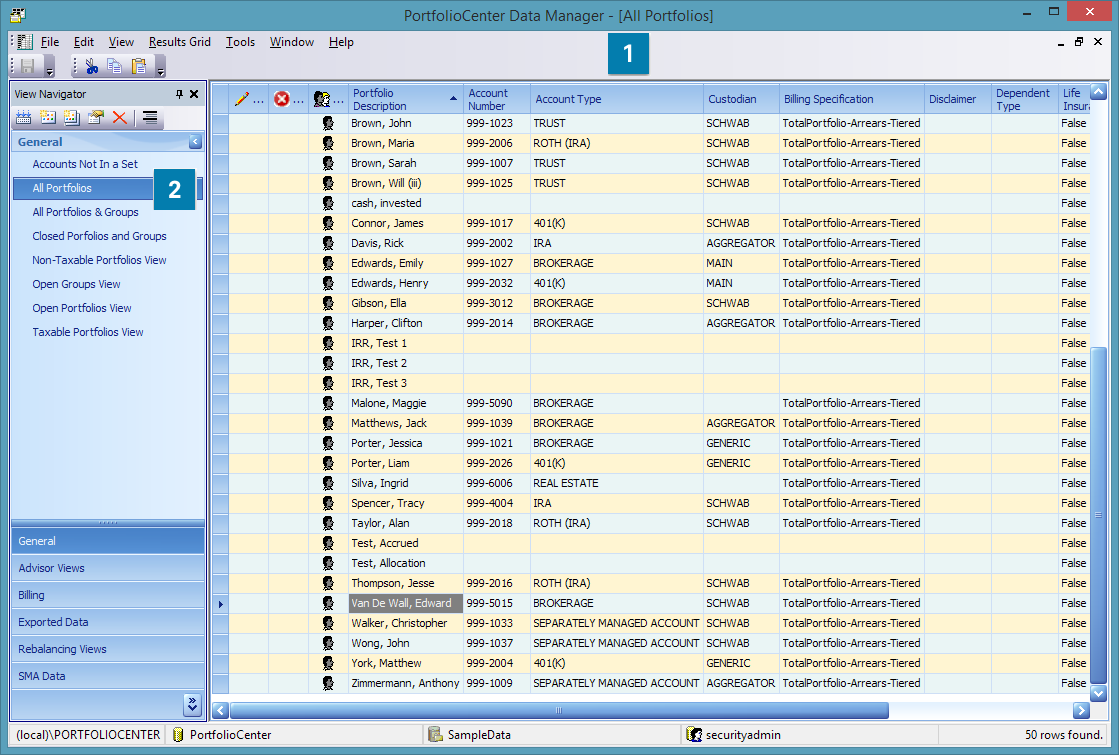The height and width of the screenshot is (755, 1119).
Task: Click the portfolio icon beside Taylor, Alan
Action: pos(328,523)
